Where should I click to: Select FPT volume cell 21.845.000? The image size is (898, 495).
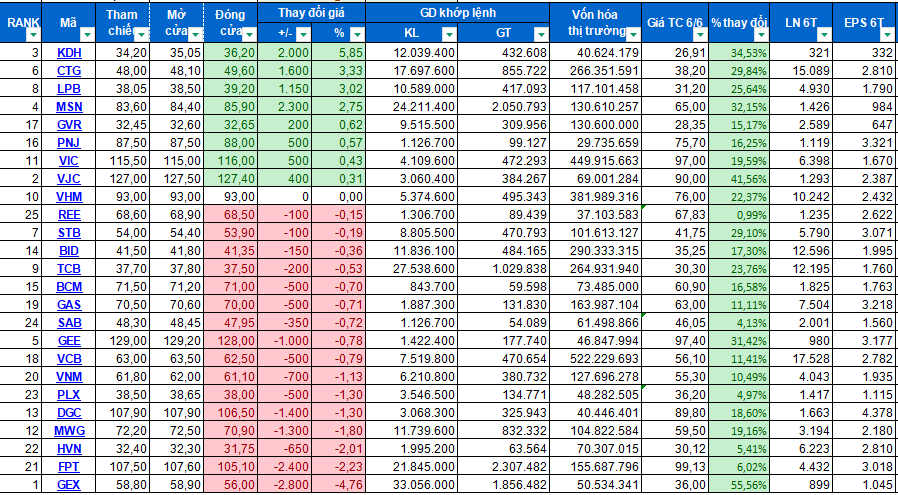(x=412, y=468)
